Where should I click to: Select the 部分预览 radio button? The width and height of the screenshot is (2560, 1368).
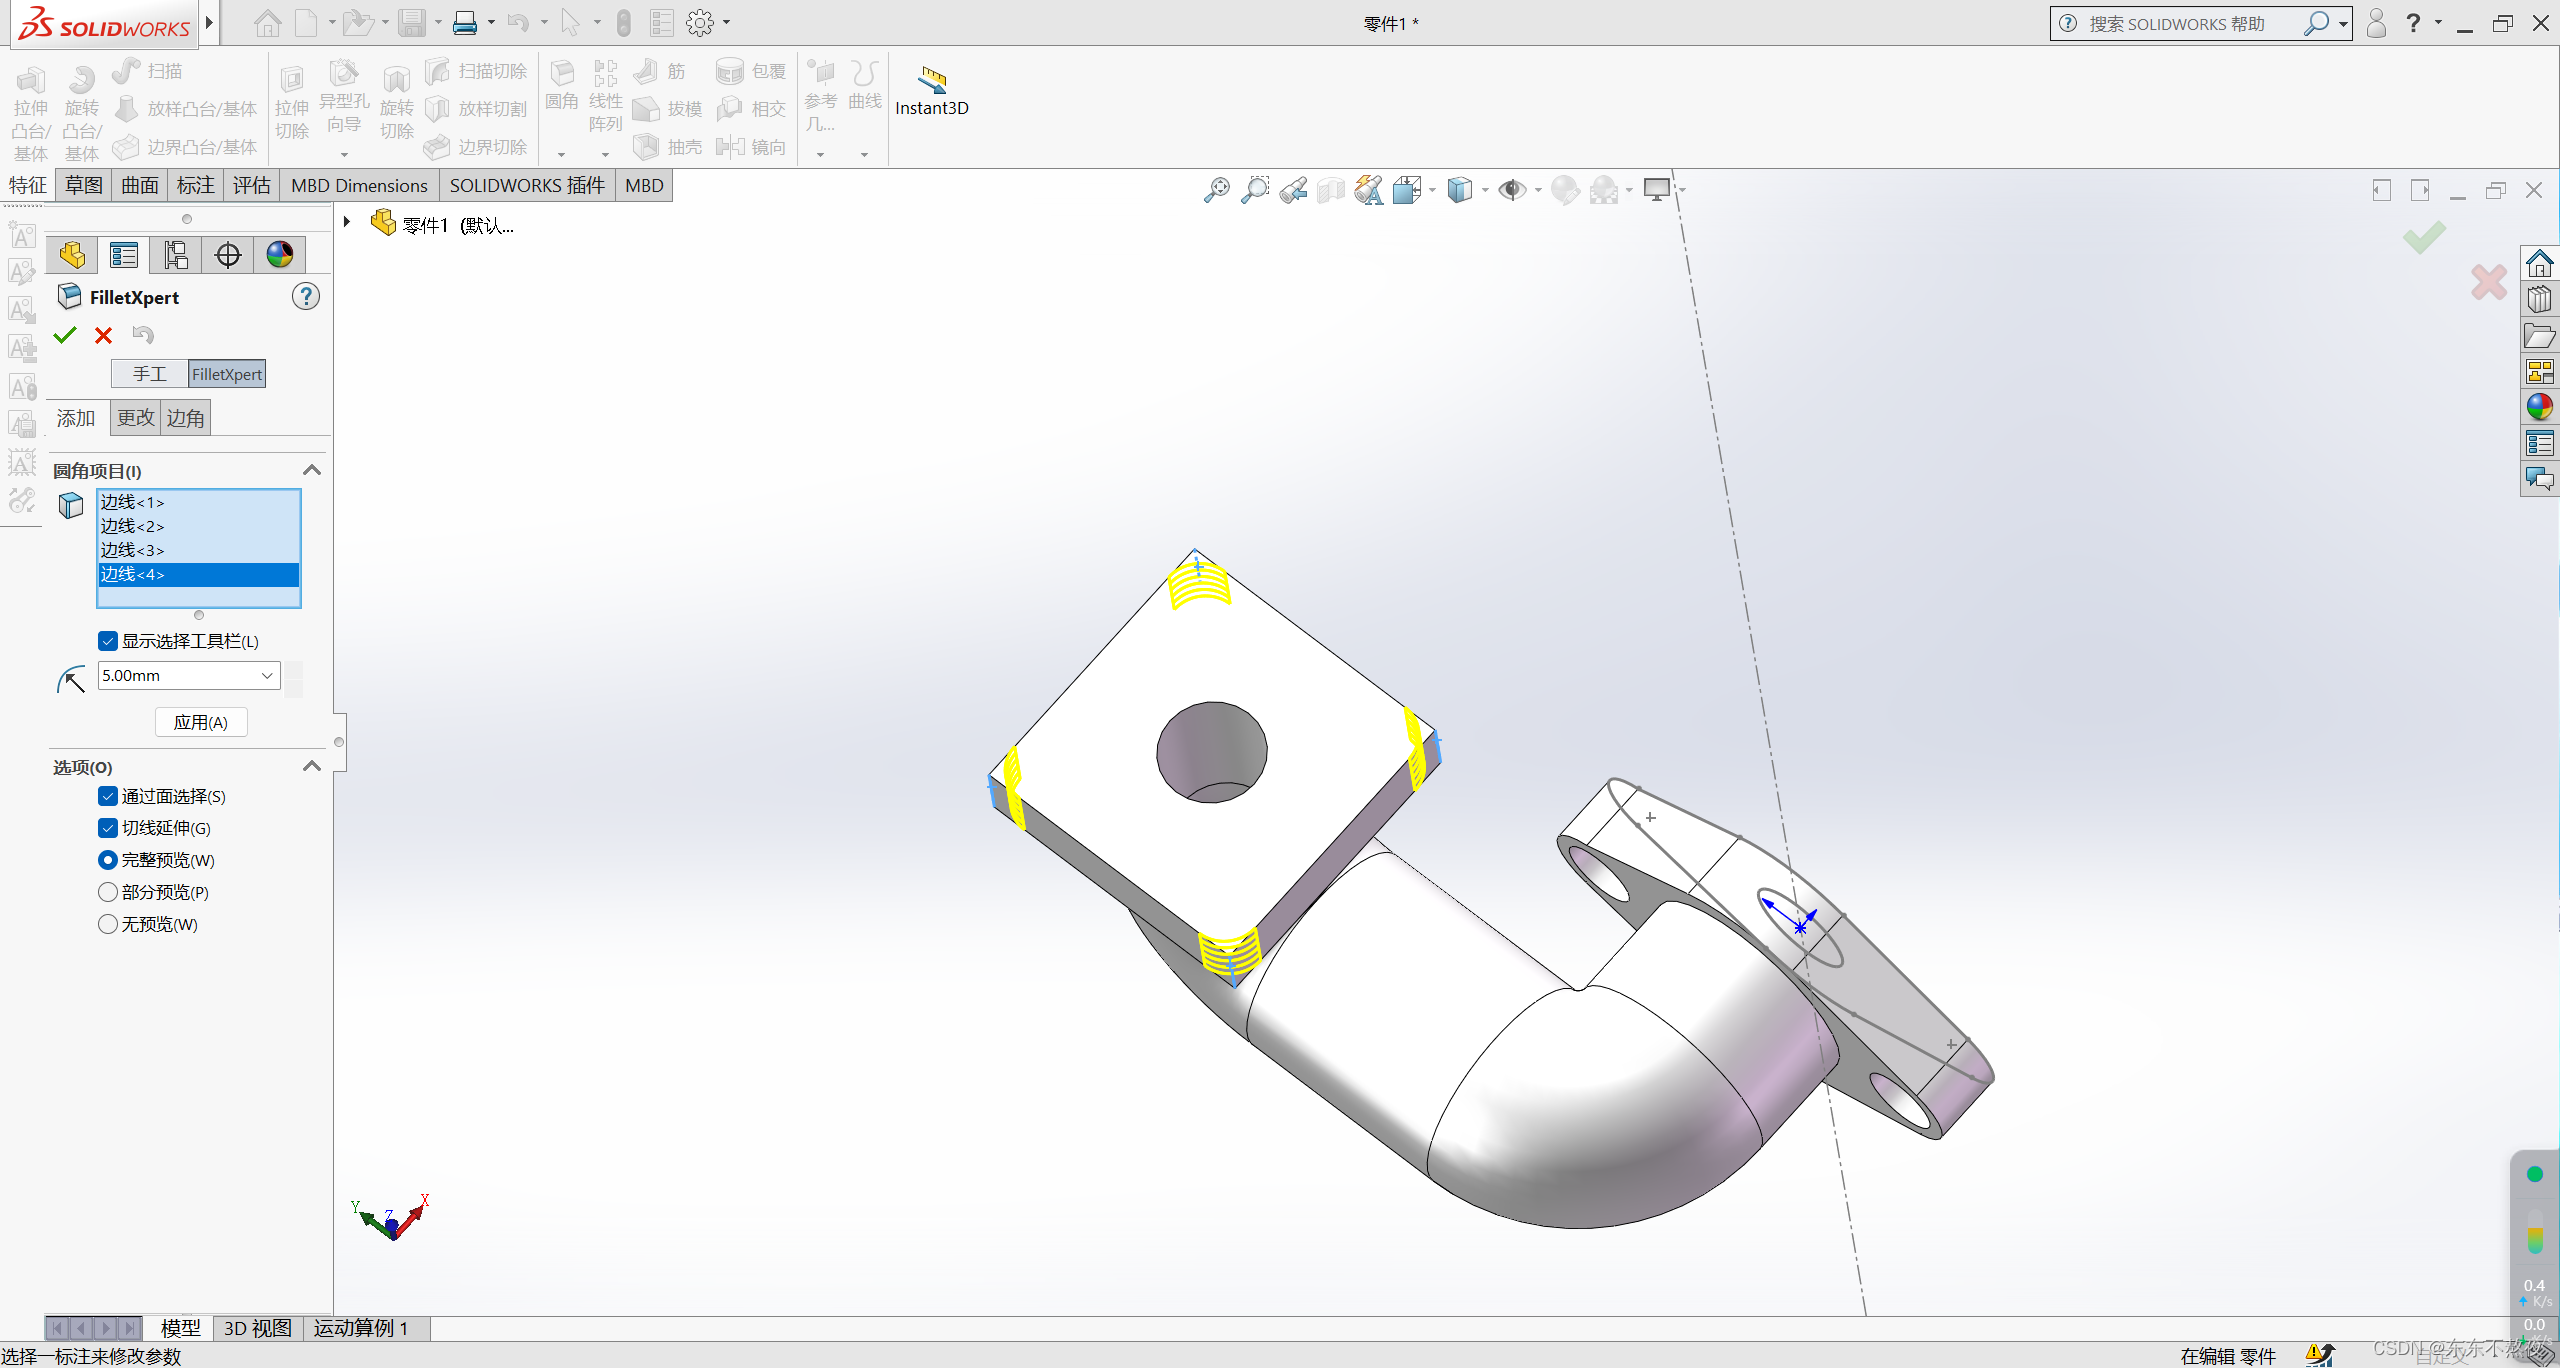point(108,892)
